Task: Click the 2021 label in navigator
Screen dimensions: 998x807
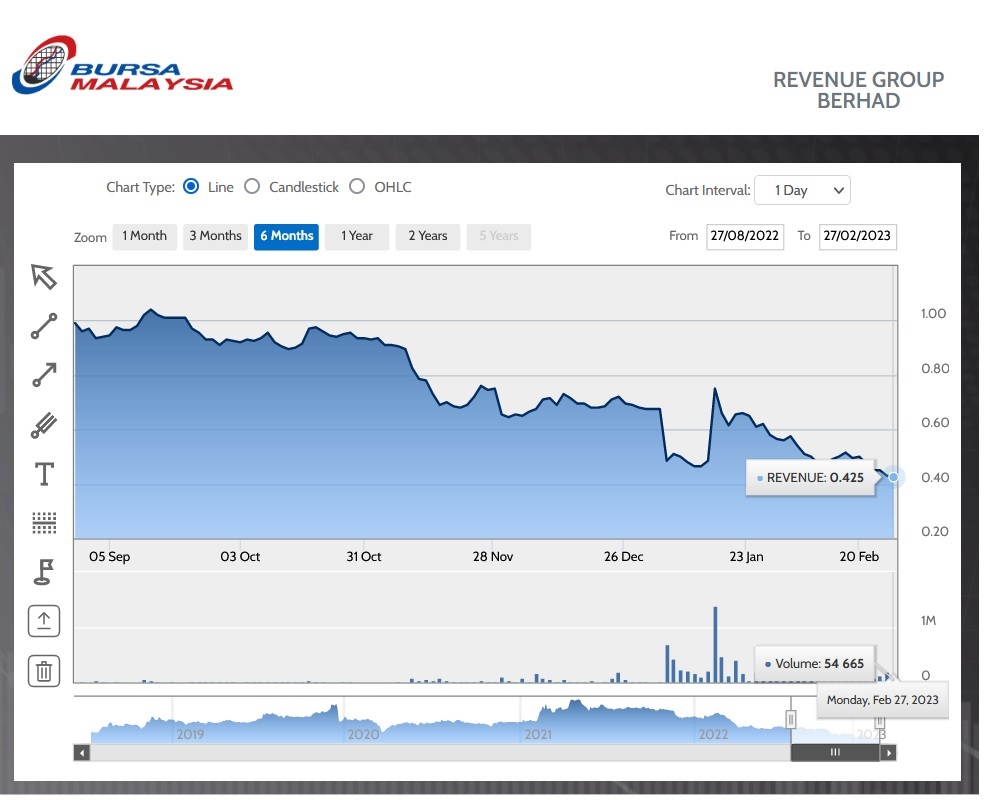Action: (x=538, y=734)
